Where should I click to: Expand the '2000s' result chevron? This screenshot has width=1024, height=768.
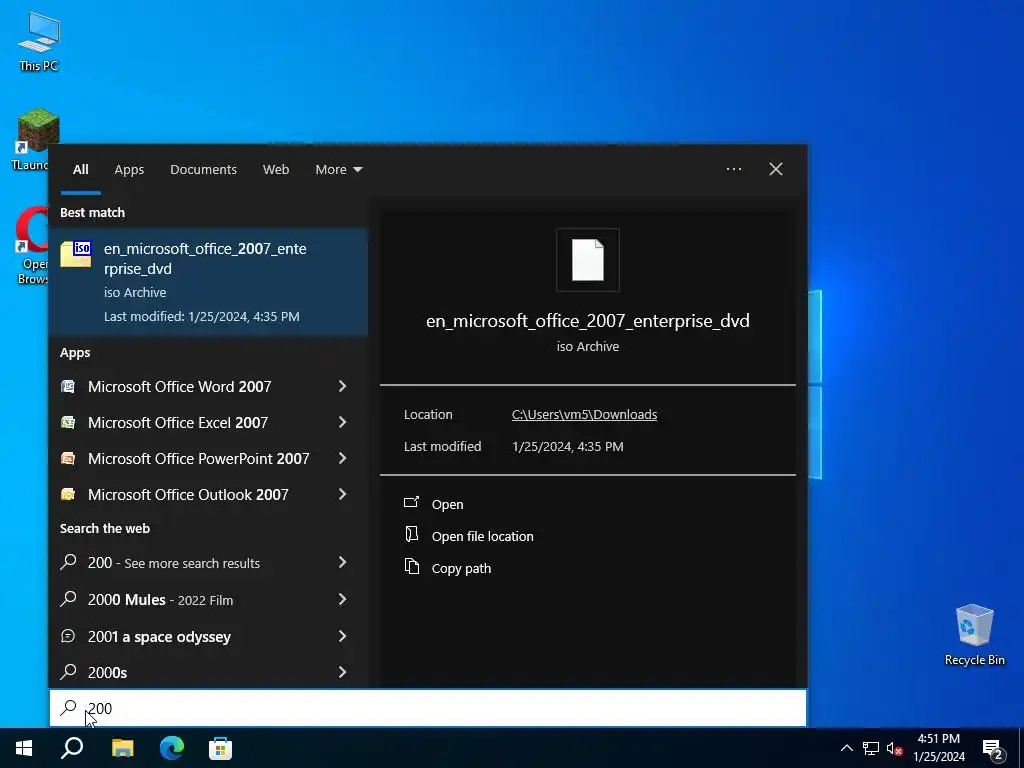342,672
